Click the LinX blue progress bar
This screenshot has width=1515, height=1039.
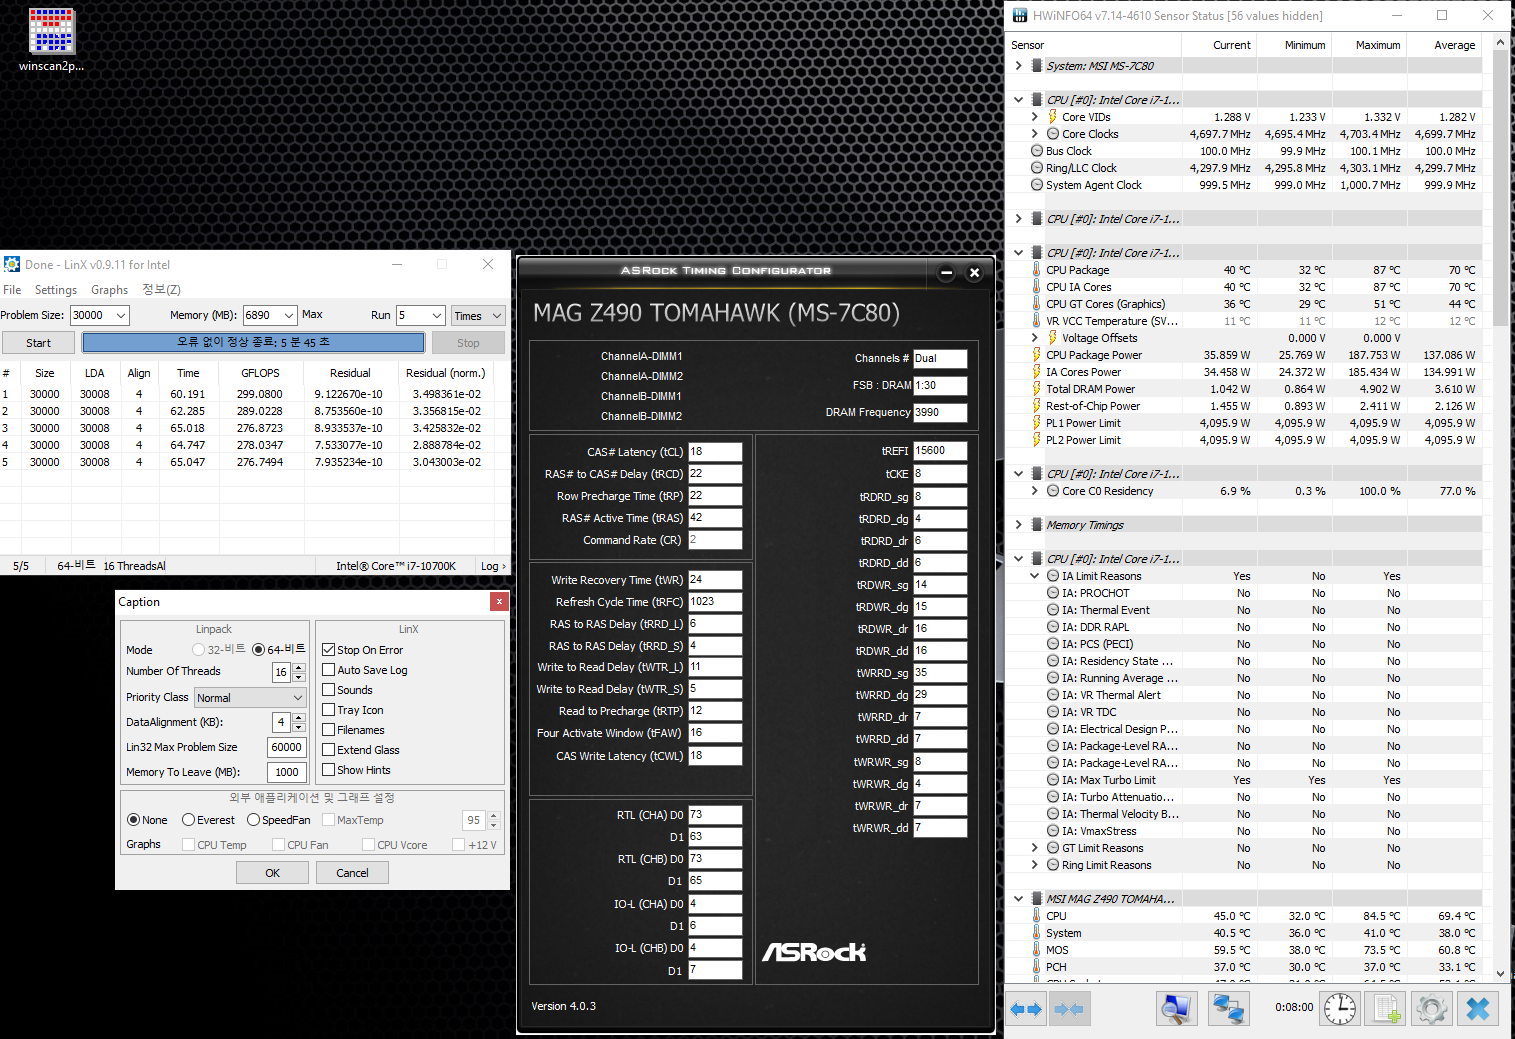253,342
